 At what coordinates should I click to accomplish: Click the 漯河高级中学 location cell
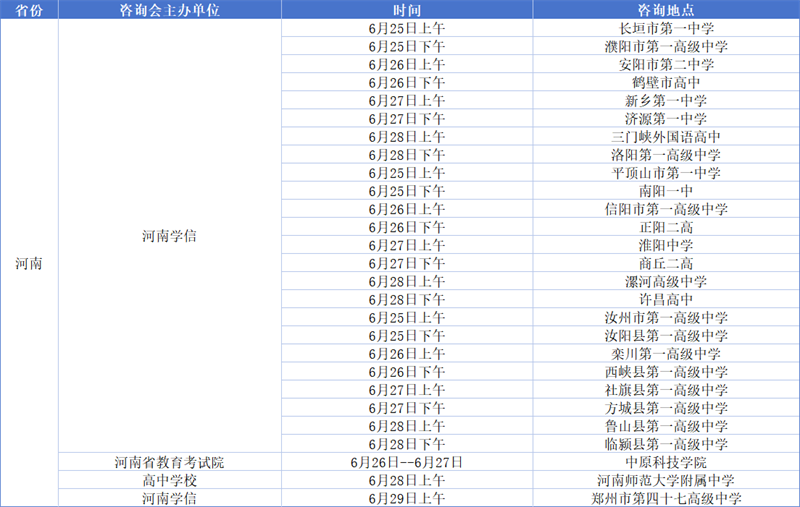click(666, 282)
